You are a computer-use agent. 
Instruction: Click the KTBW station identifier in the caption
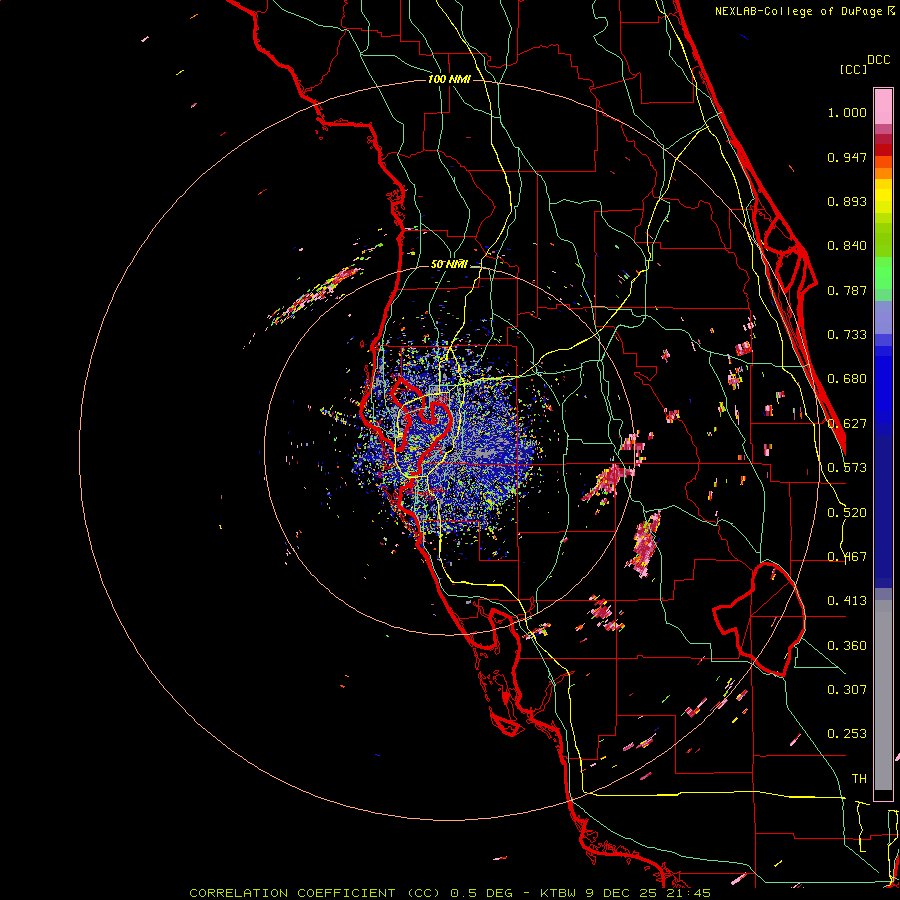pos(557,893)
